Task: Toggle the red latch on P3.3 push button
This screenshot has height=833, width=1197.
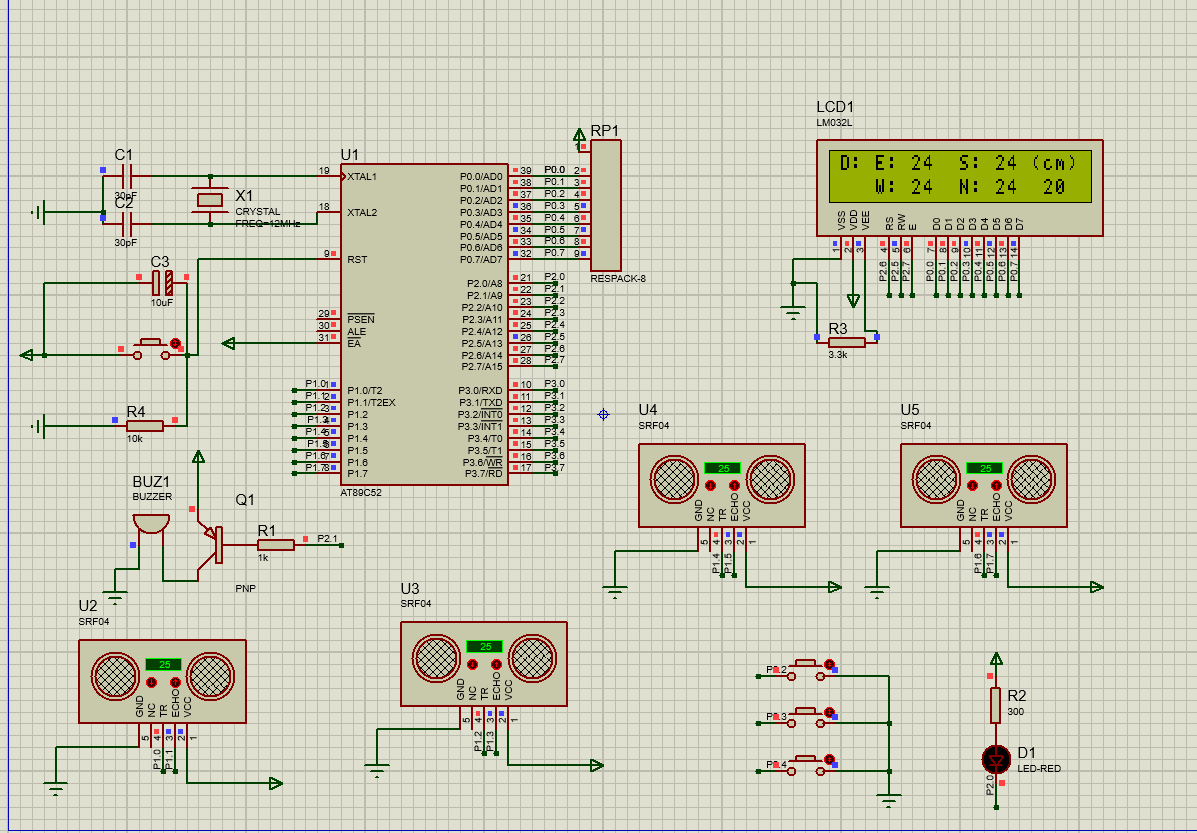Action: coord(829,712)
